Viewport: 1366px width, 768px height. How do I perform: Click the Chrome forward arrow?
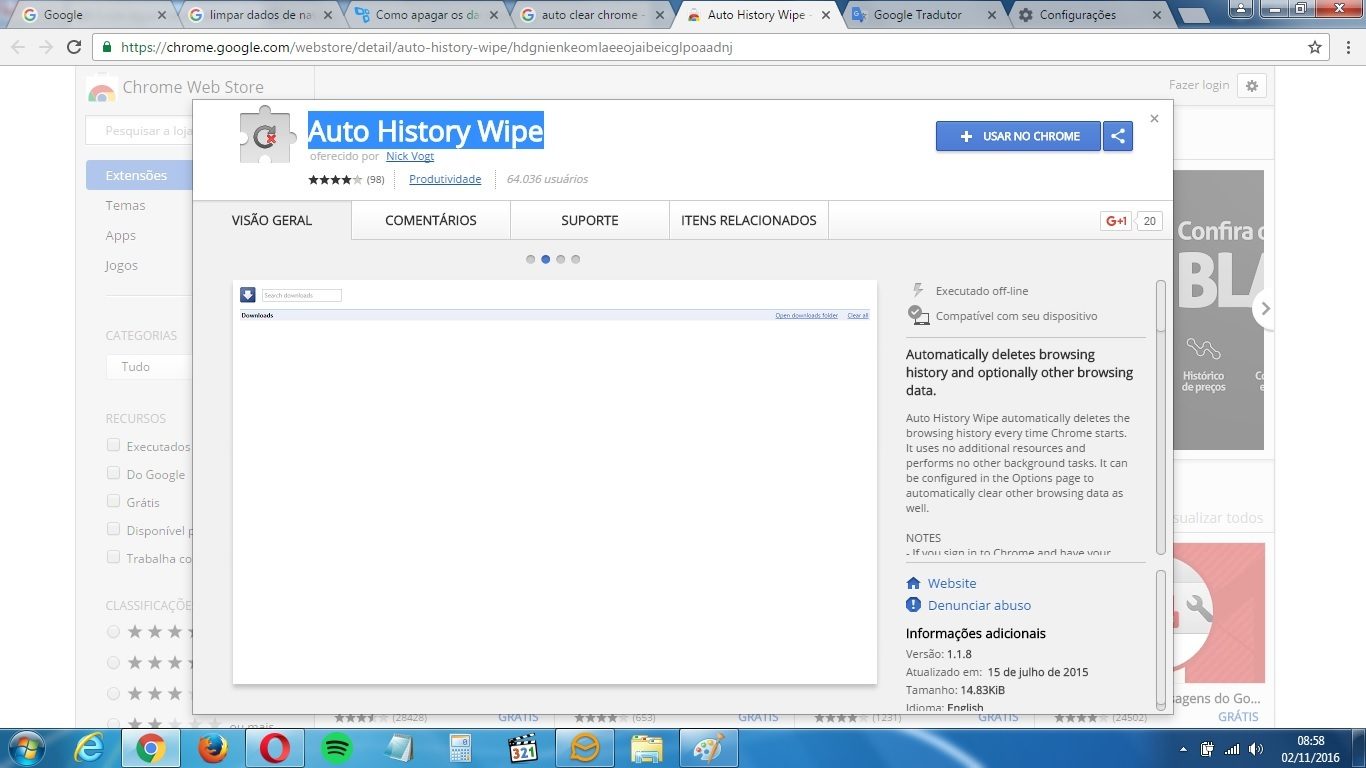[46, 47]
